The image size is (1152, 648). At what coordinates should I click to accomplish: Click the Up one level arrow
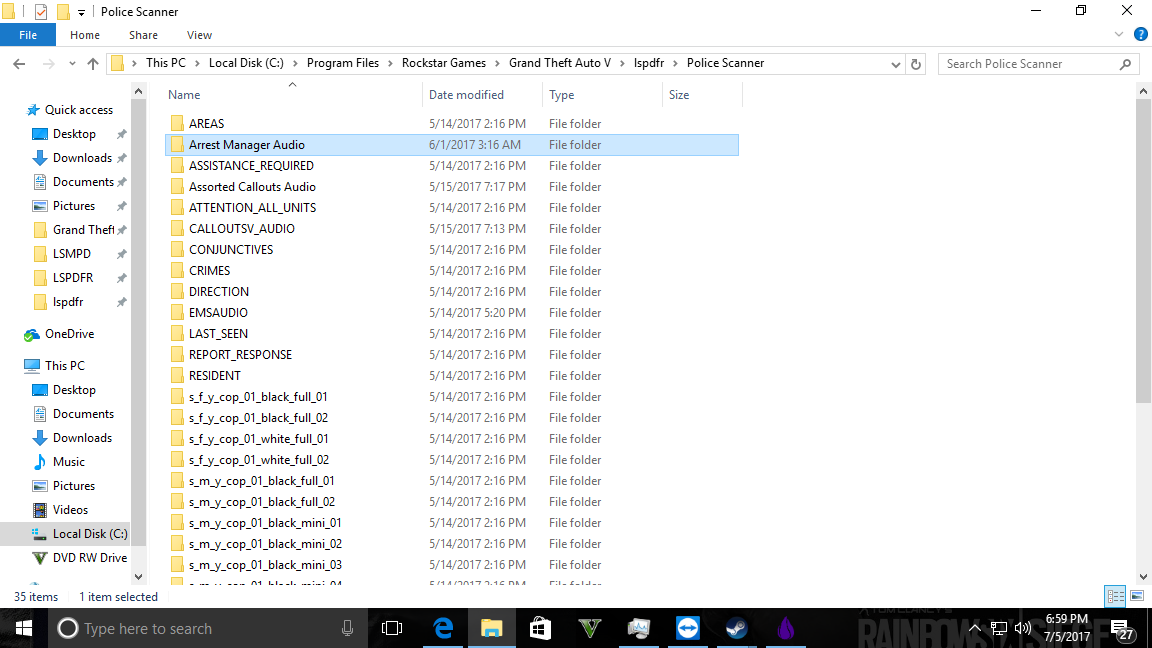[x=93, y=64]
